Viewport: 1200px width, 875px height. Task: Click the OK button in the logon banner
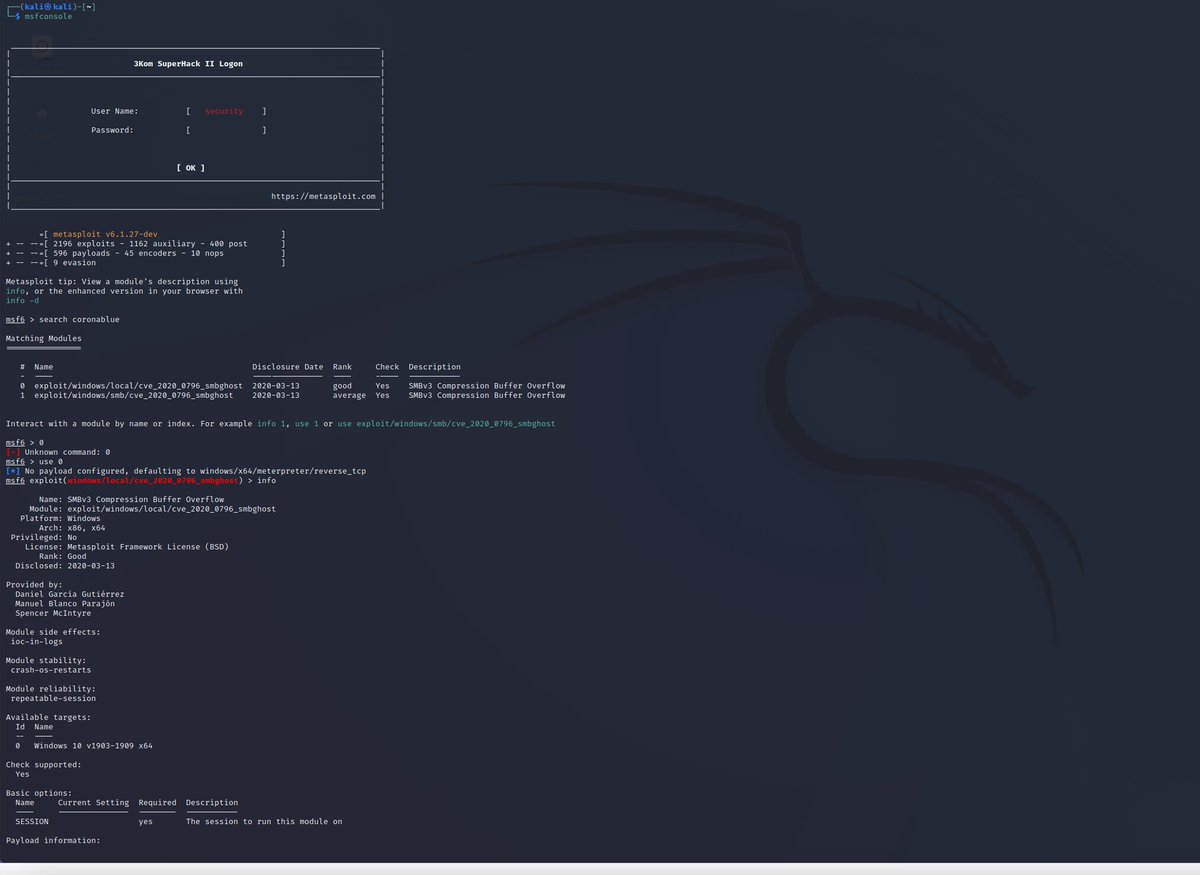pos(190,167)
